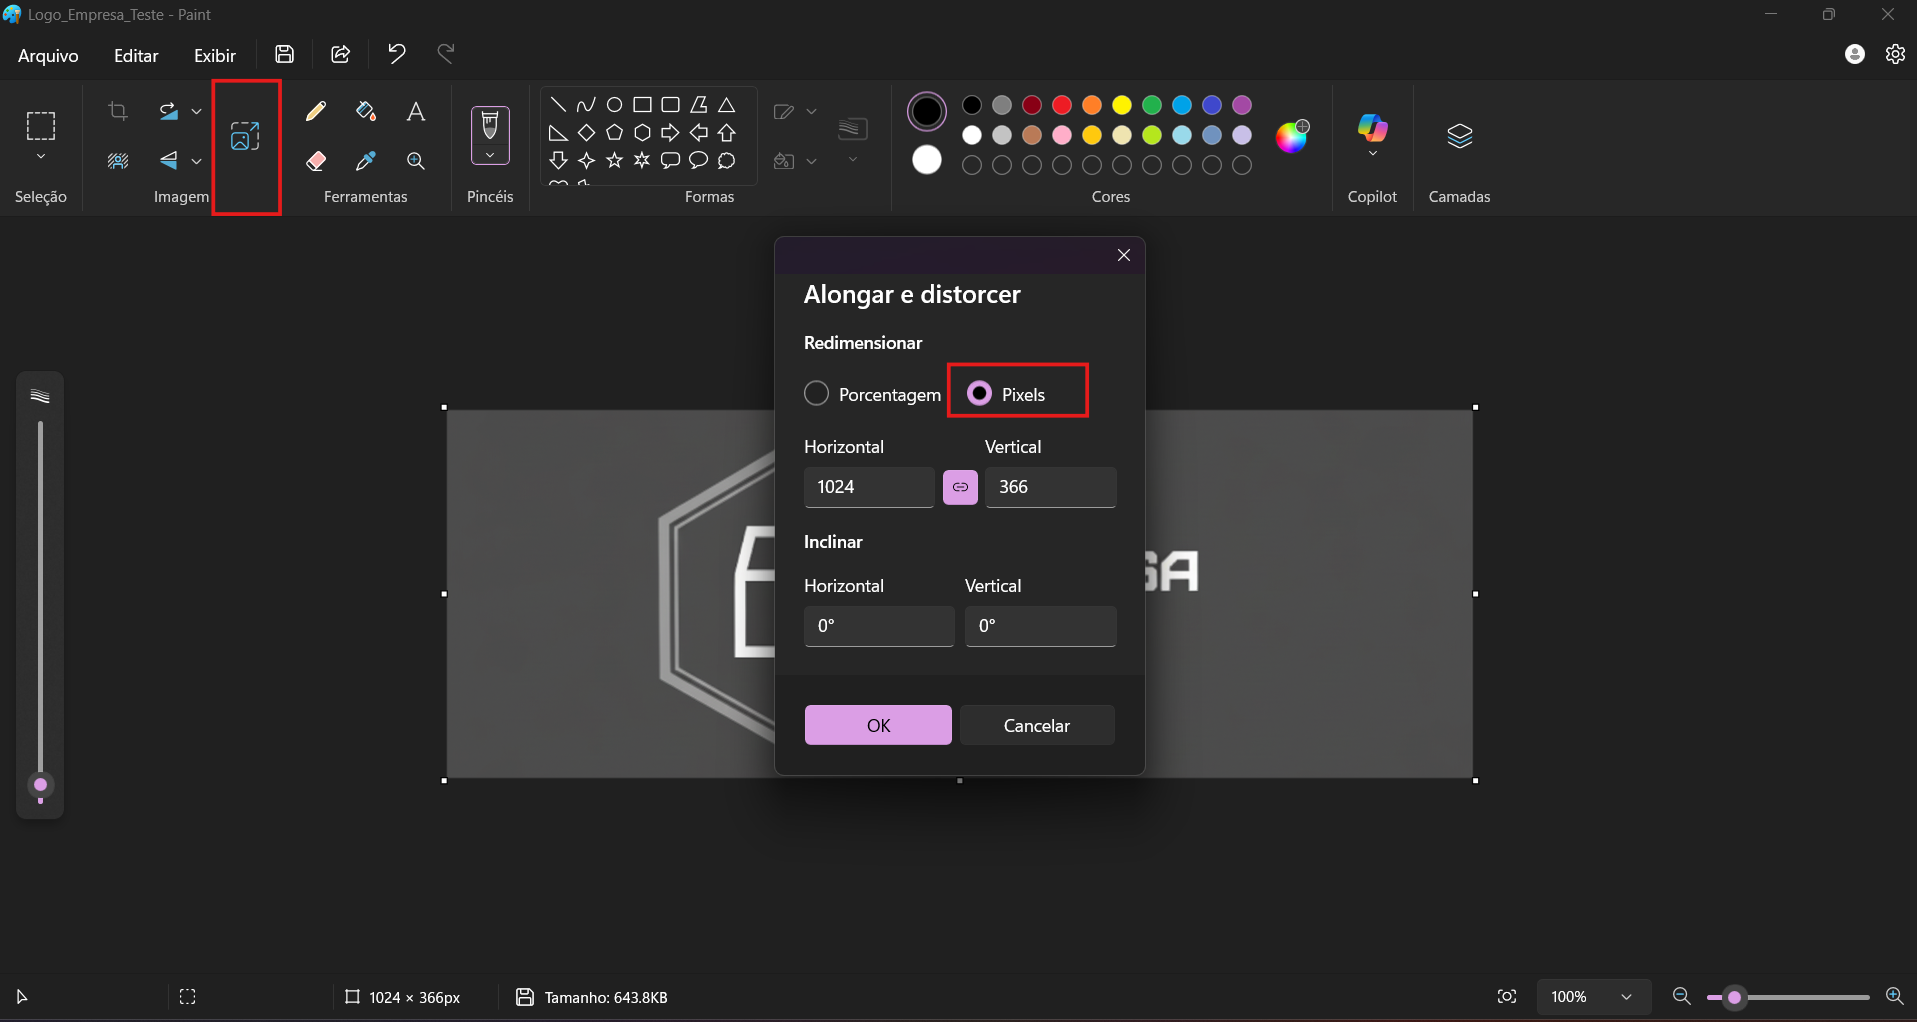Screen dimensions: 1917x1022
Task: Select the Fill bucket tool
Action: pos(366,111)
